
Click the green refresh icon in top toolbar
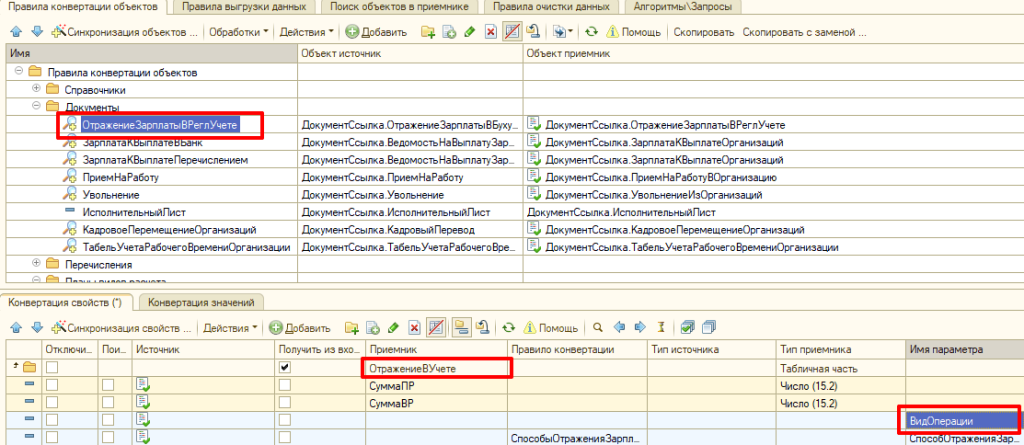591,32
